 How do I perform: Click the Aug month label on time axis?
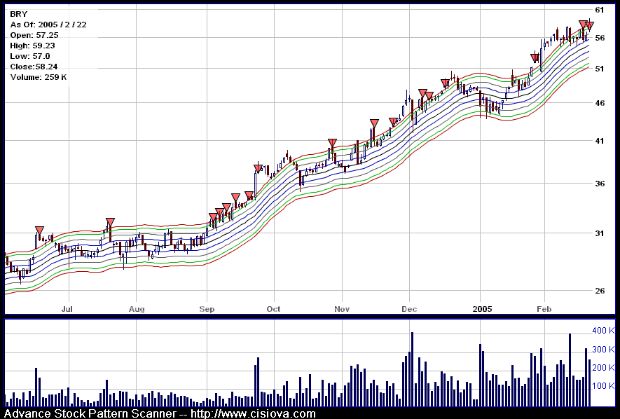(136, 308)
